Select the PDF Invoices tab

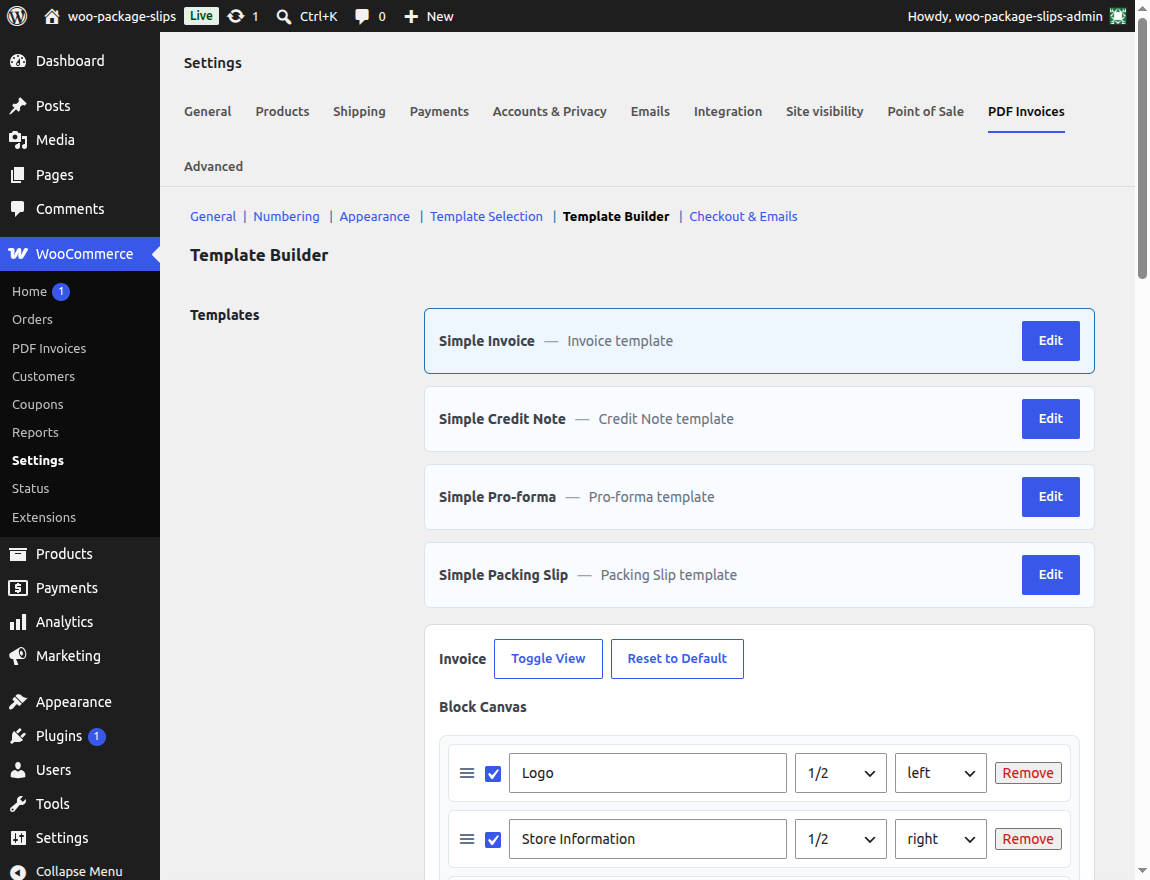point(1026,111)
